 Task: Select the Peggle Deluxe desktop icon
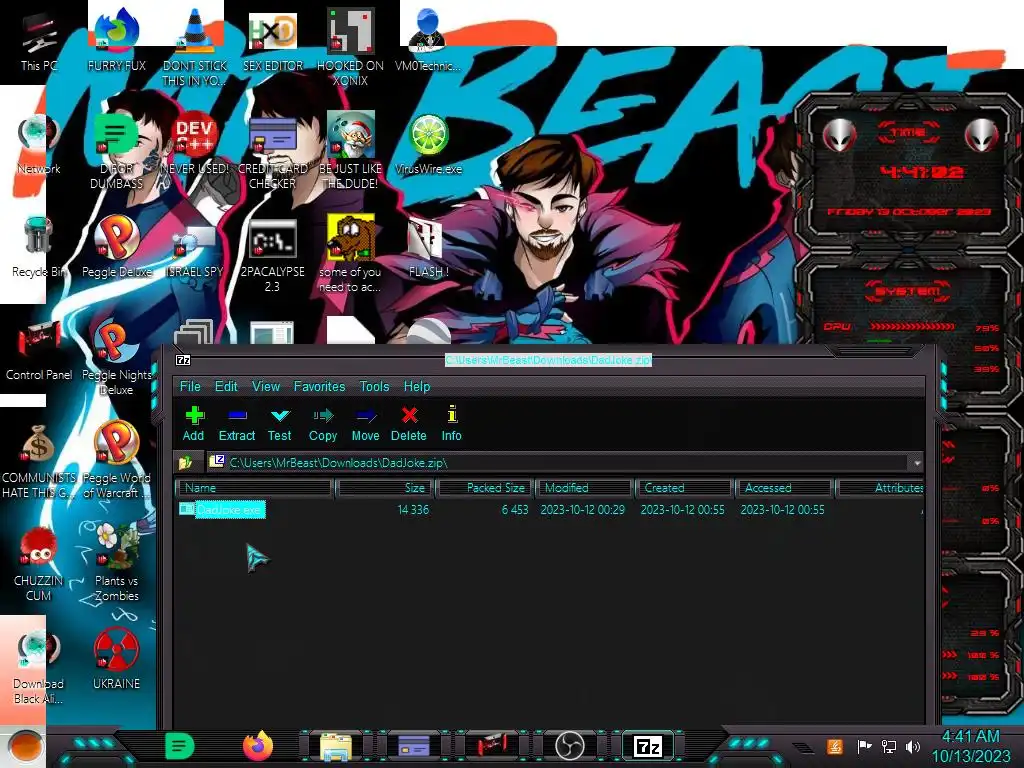point(117,248)
